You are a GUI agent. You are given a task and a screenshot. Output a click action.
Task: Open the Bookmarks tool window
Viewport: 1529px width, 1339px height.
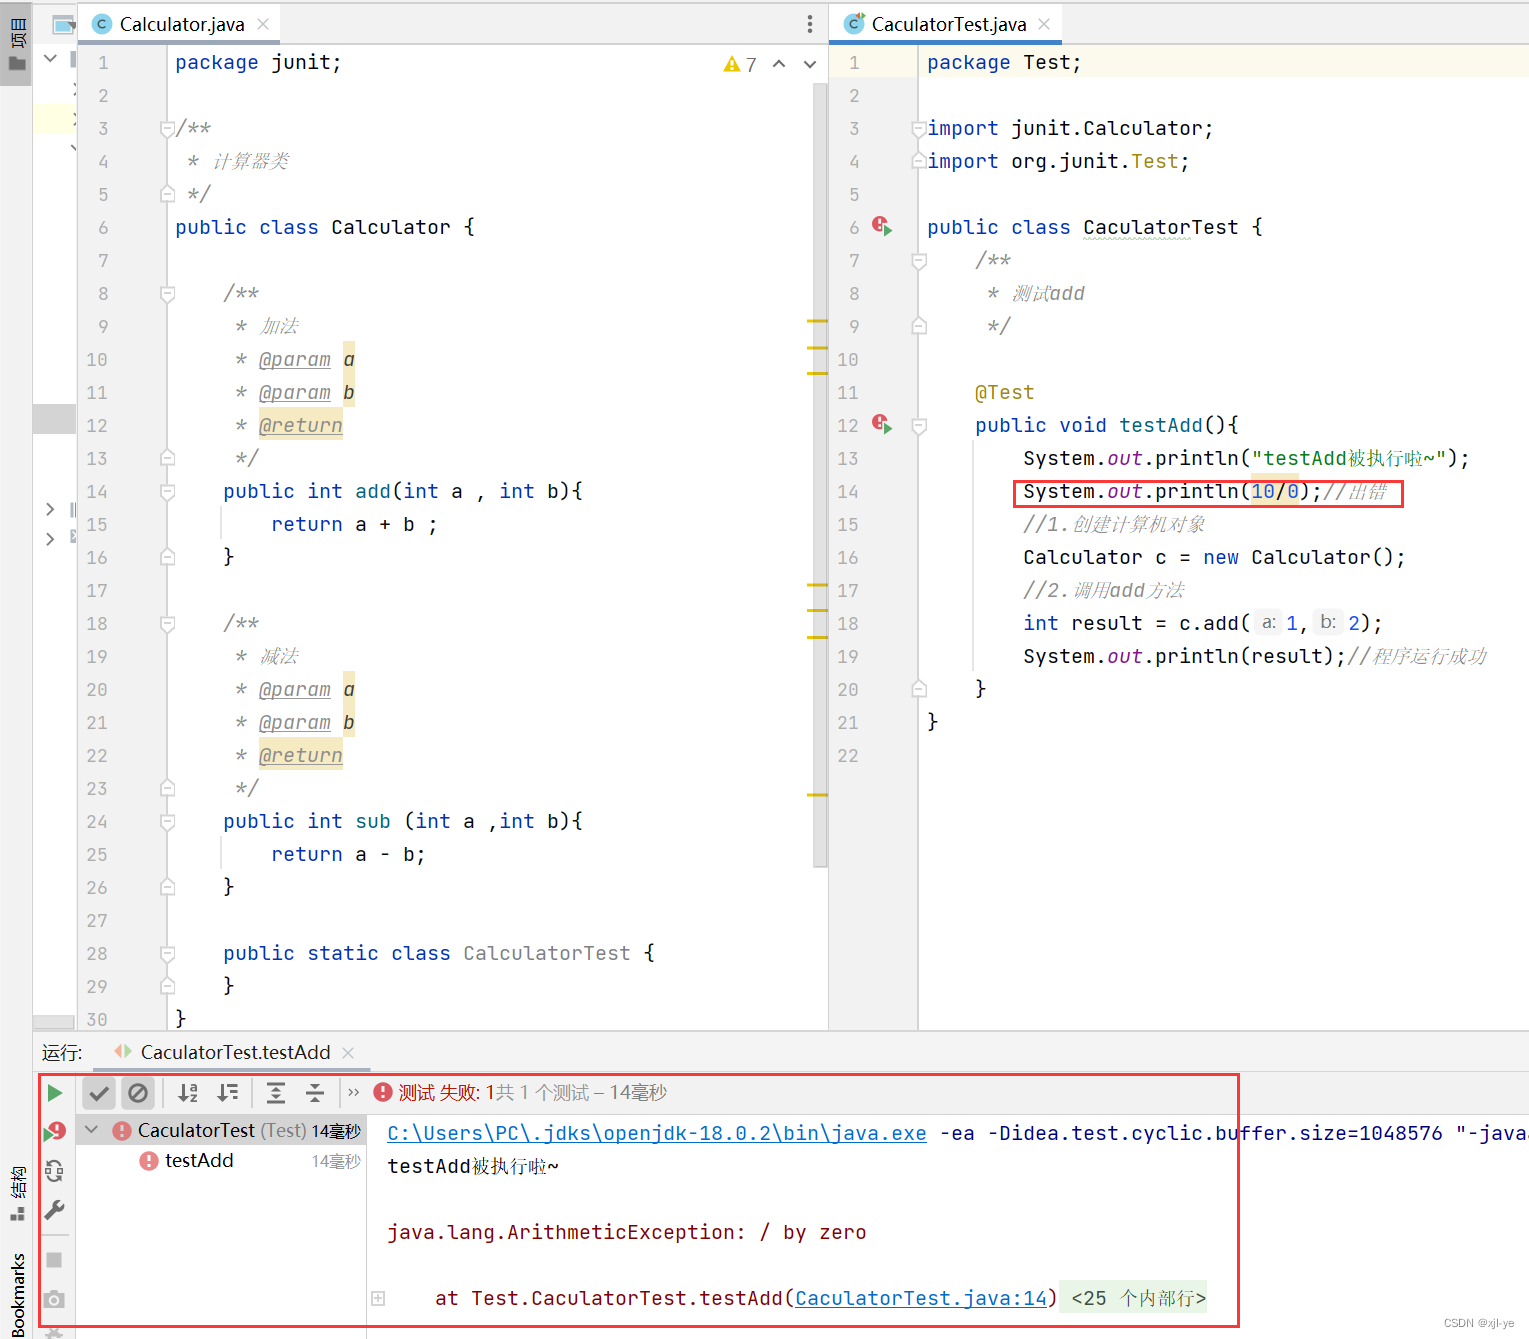tap(17, 1294)
